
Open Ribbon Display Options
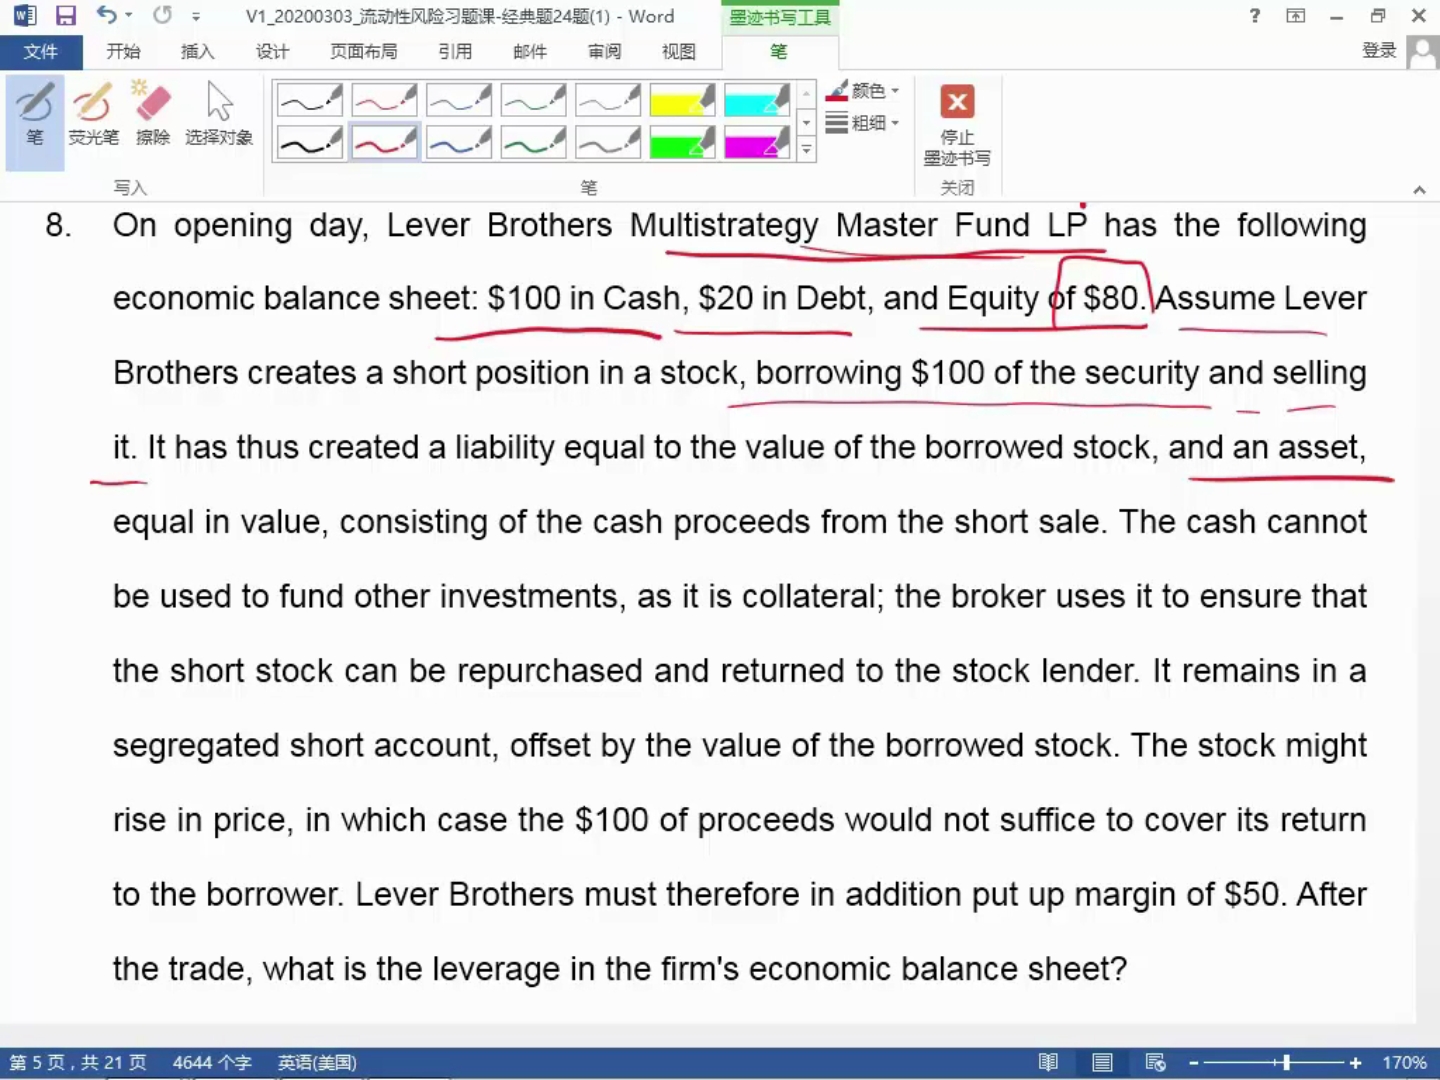1296,16
